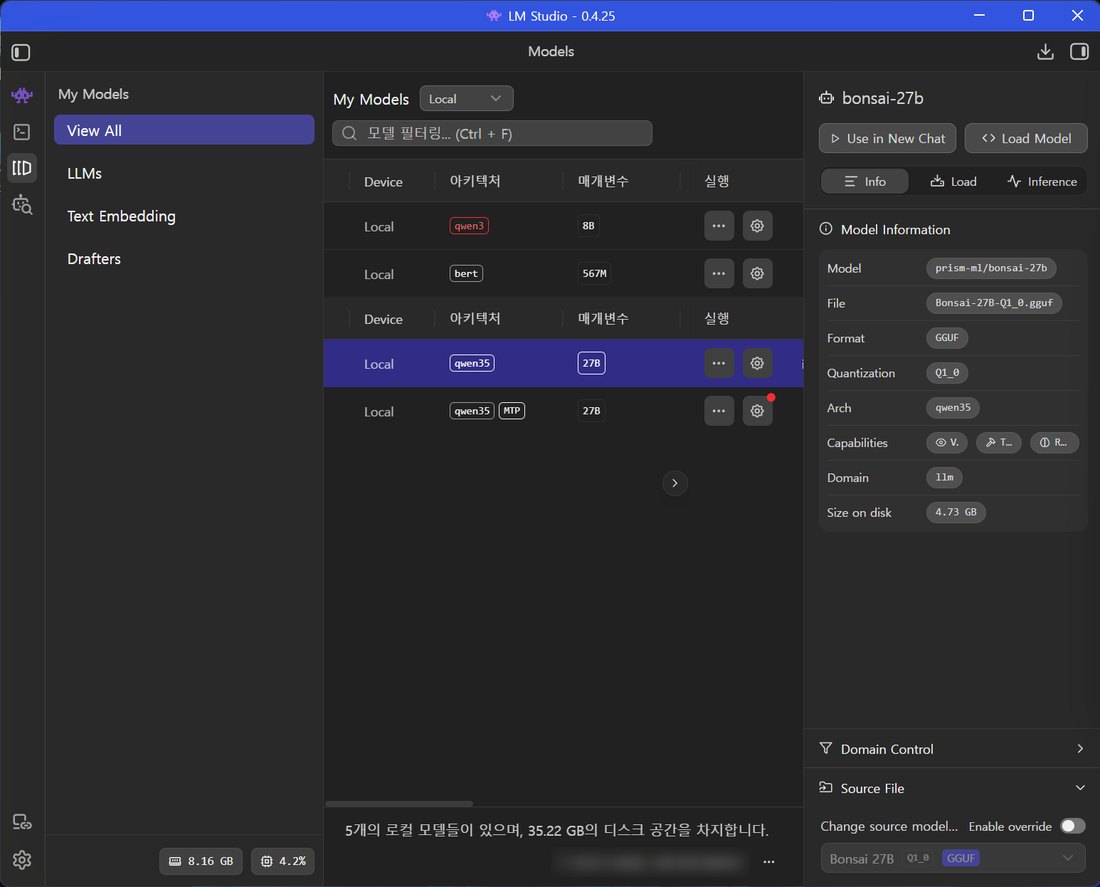Open the Developer terminal sidebar icon
Screen dimensions: 1100x887
tap(22, 132)
